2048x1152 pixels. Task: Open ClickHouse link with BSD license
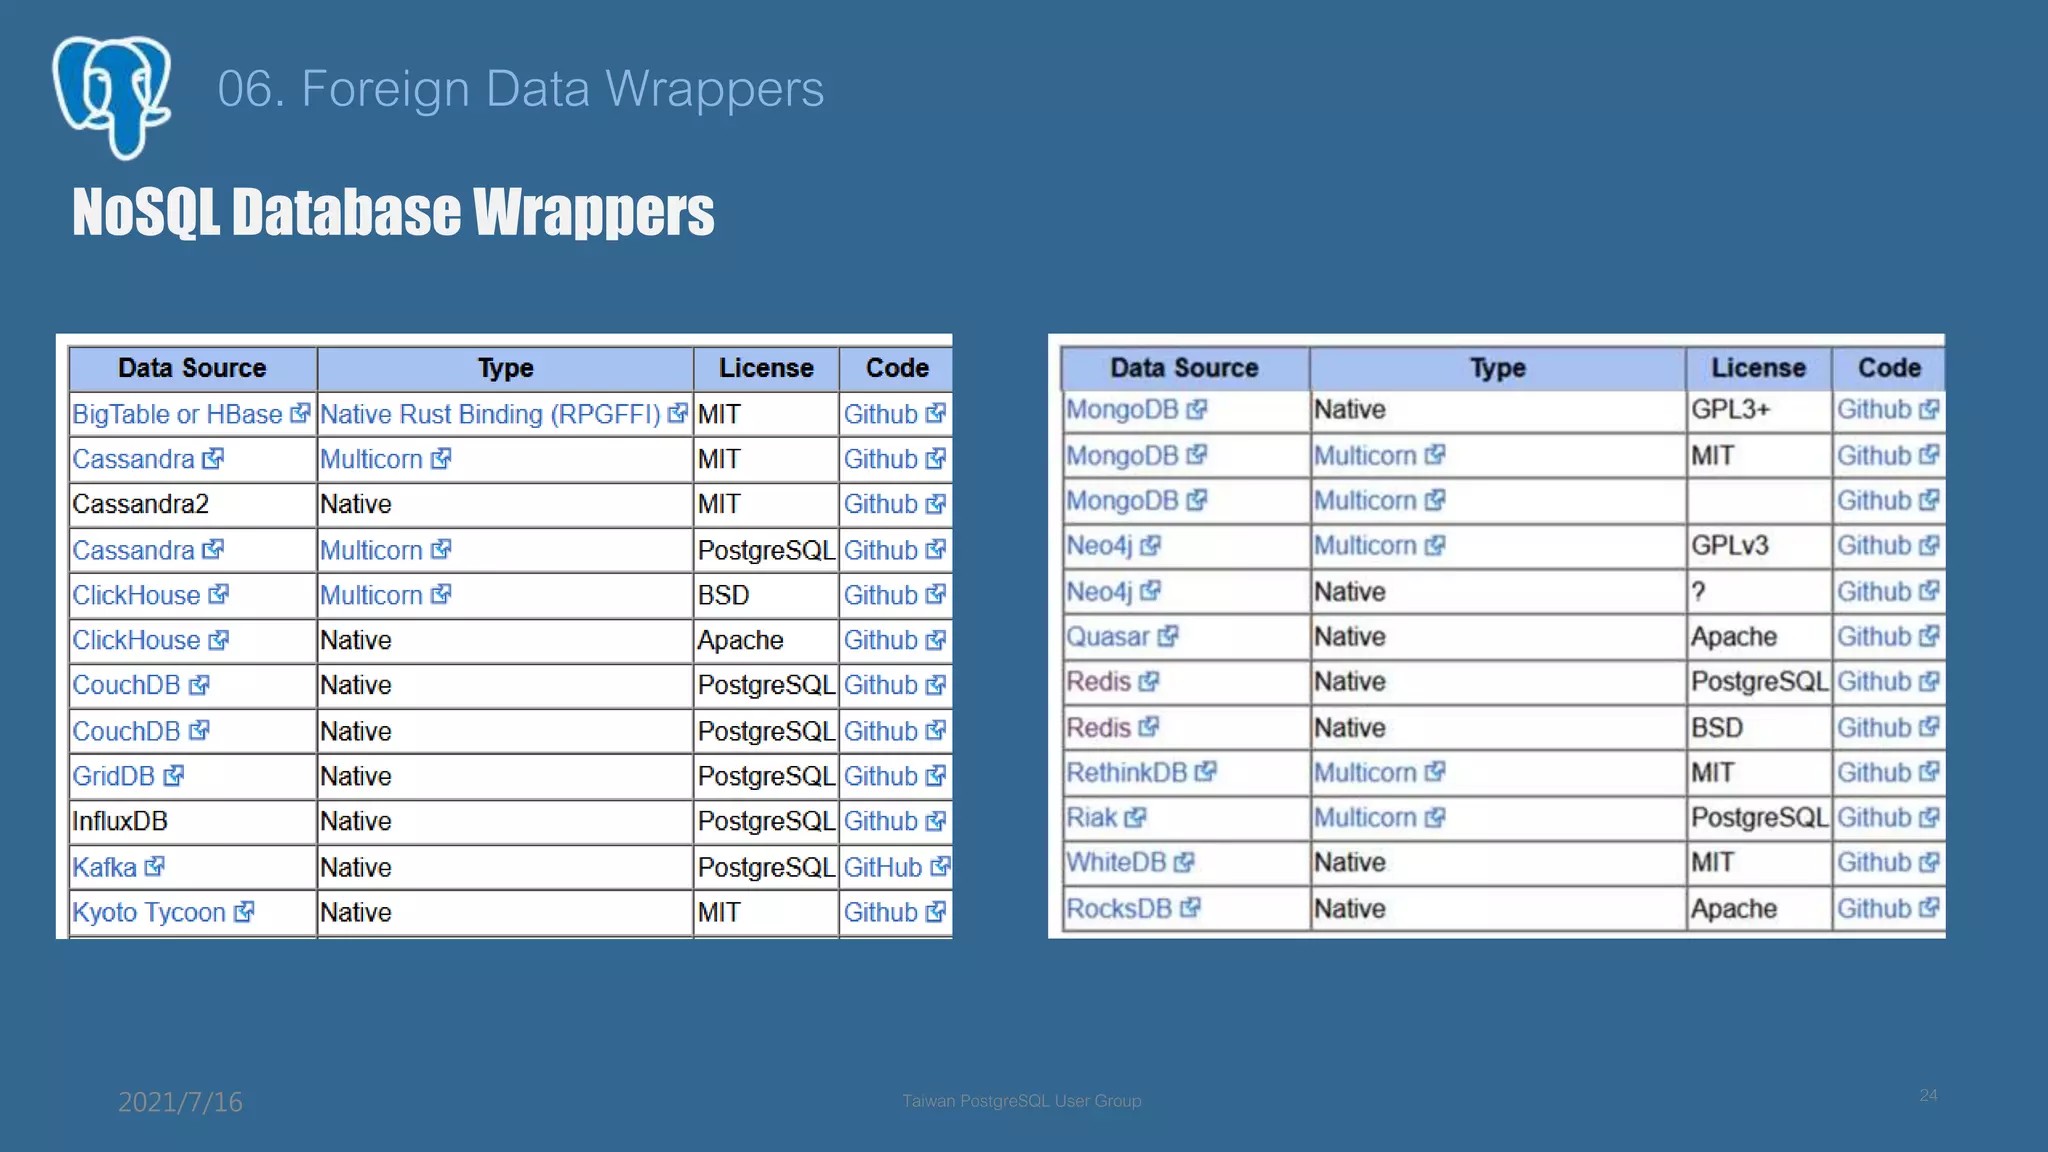[136, 595]
